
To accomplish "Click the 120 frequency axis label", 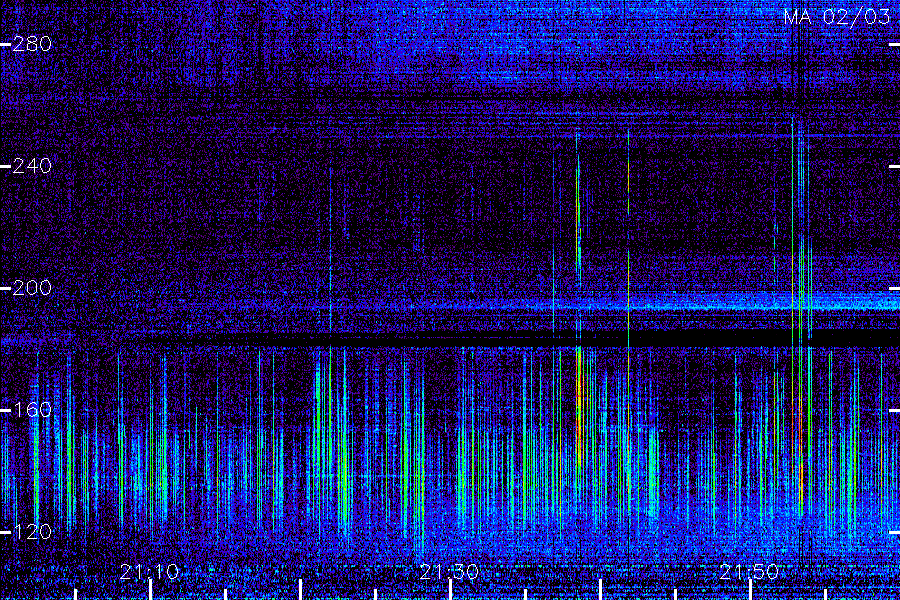I will pos(32,531).
